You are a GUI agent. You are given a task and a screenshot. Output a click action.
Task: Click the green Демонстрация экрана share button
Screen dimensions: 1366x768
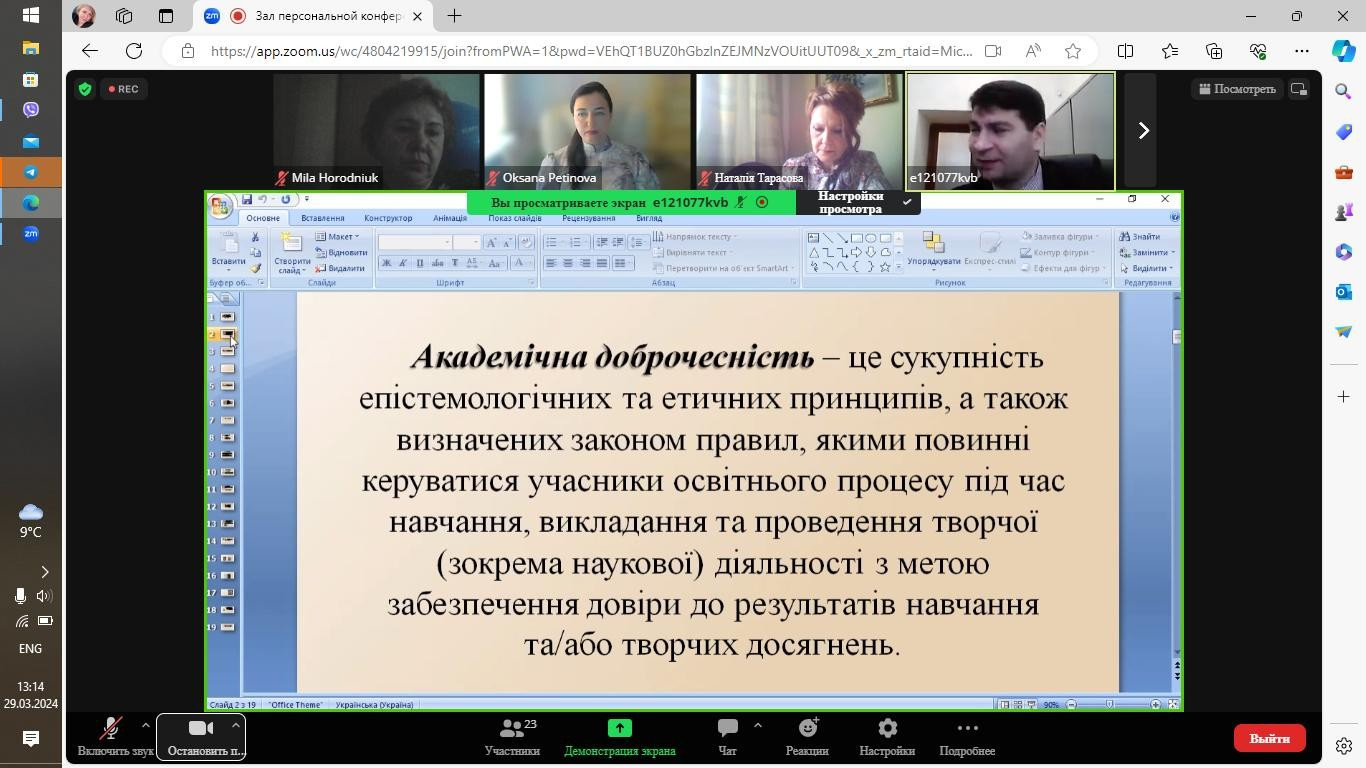pyautogui.click(x=620, y=738)
